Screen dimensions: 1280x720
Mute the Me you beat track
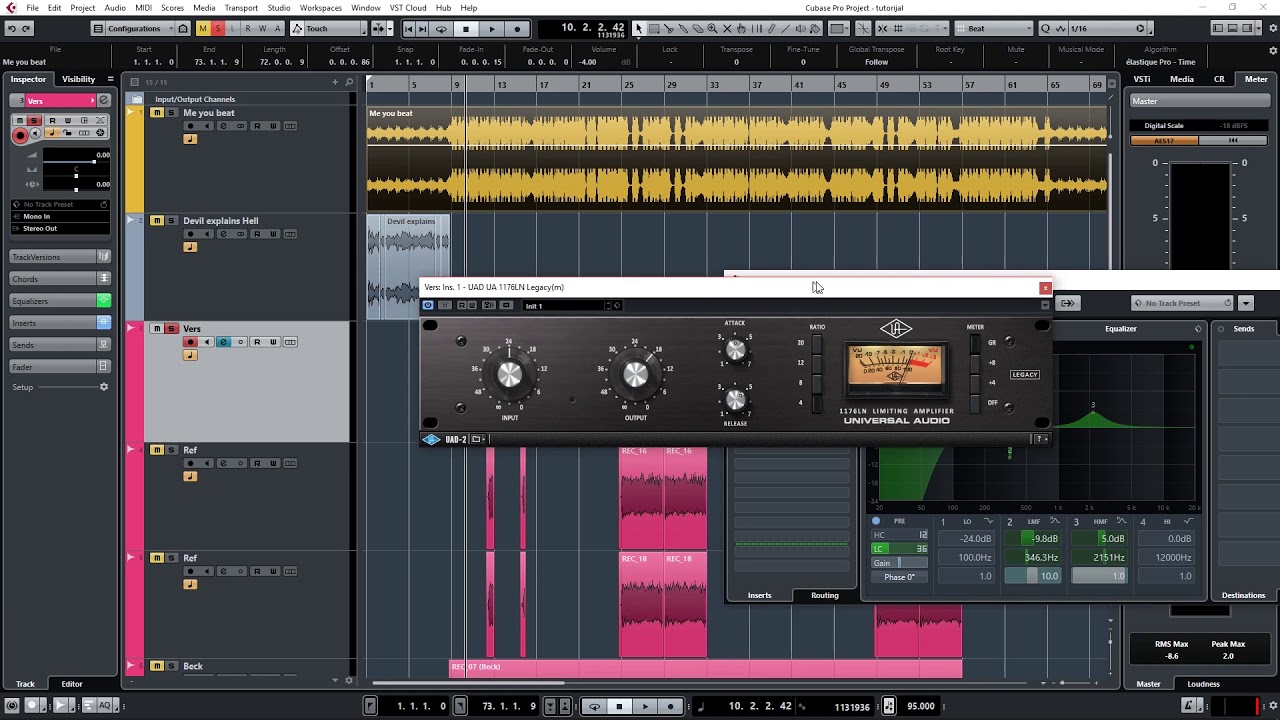[157, 113]
